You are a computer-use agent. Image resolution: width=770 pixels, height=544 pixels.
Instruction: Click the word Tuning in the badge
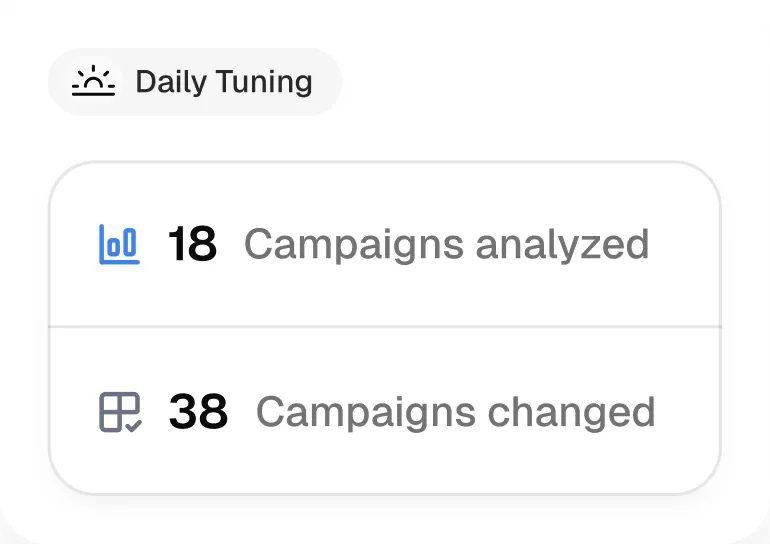tap(264, 82)
